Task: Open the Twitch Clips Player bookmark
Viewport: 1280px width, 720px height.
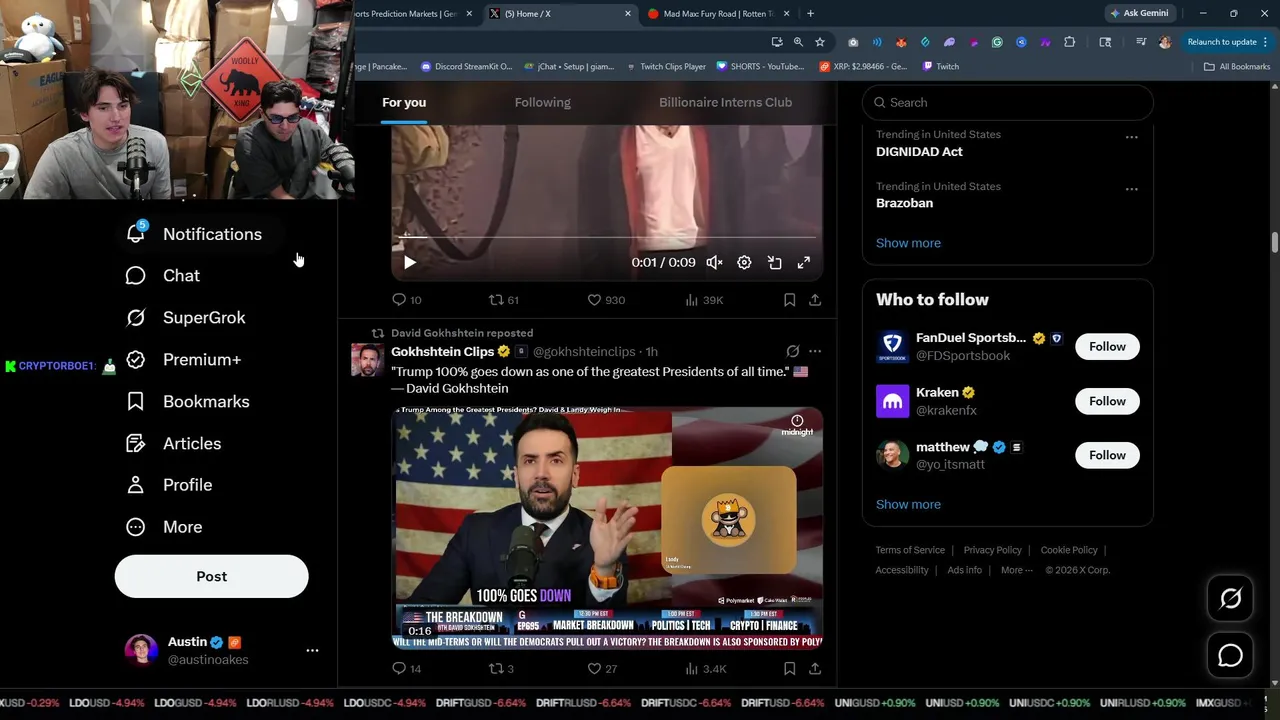Action: coord(666,67)
